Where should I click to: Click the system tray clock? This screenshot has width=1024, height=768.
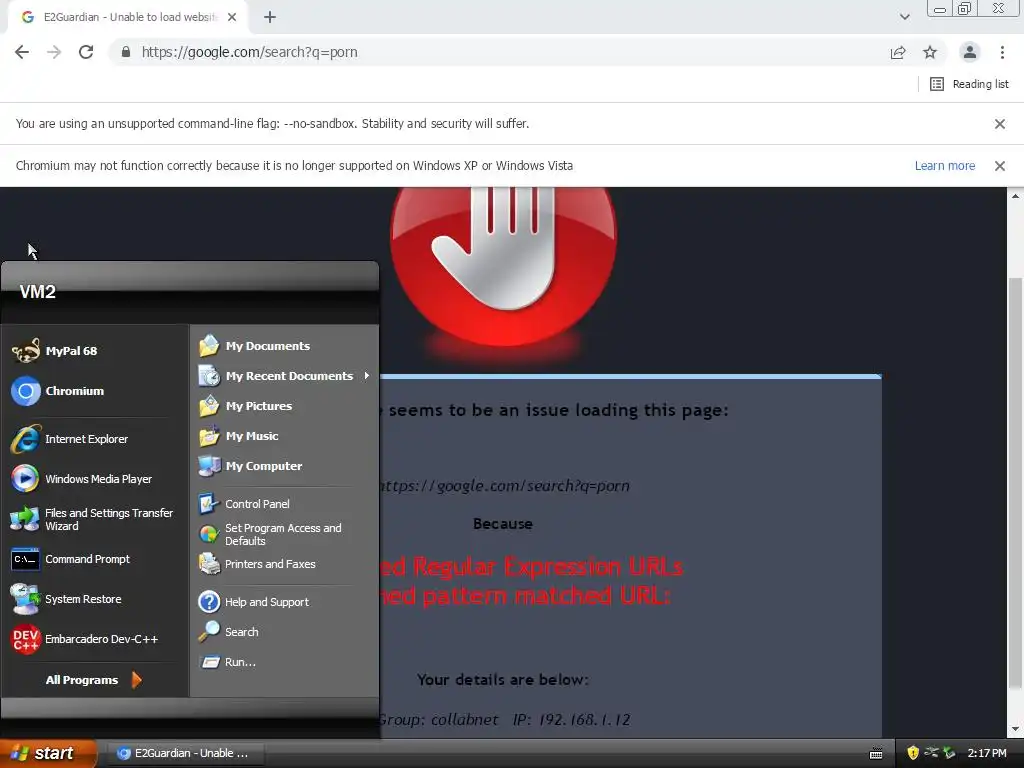click(987, 753)
